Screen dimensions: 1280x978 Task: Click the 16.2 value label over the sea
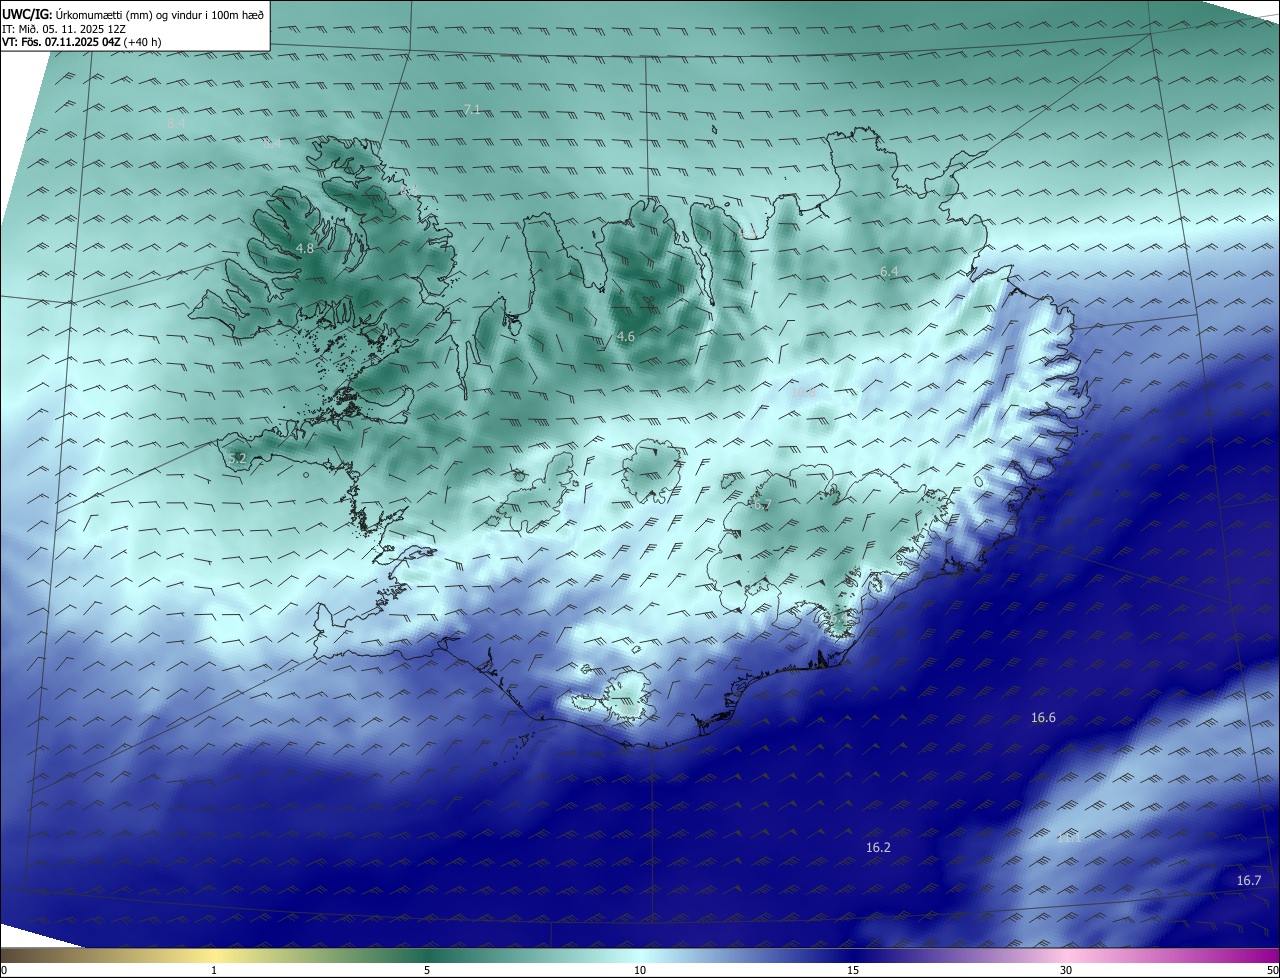click(x=878, y=847)
